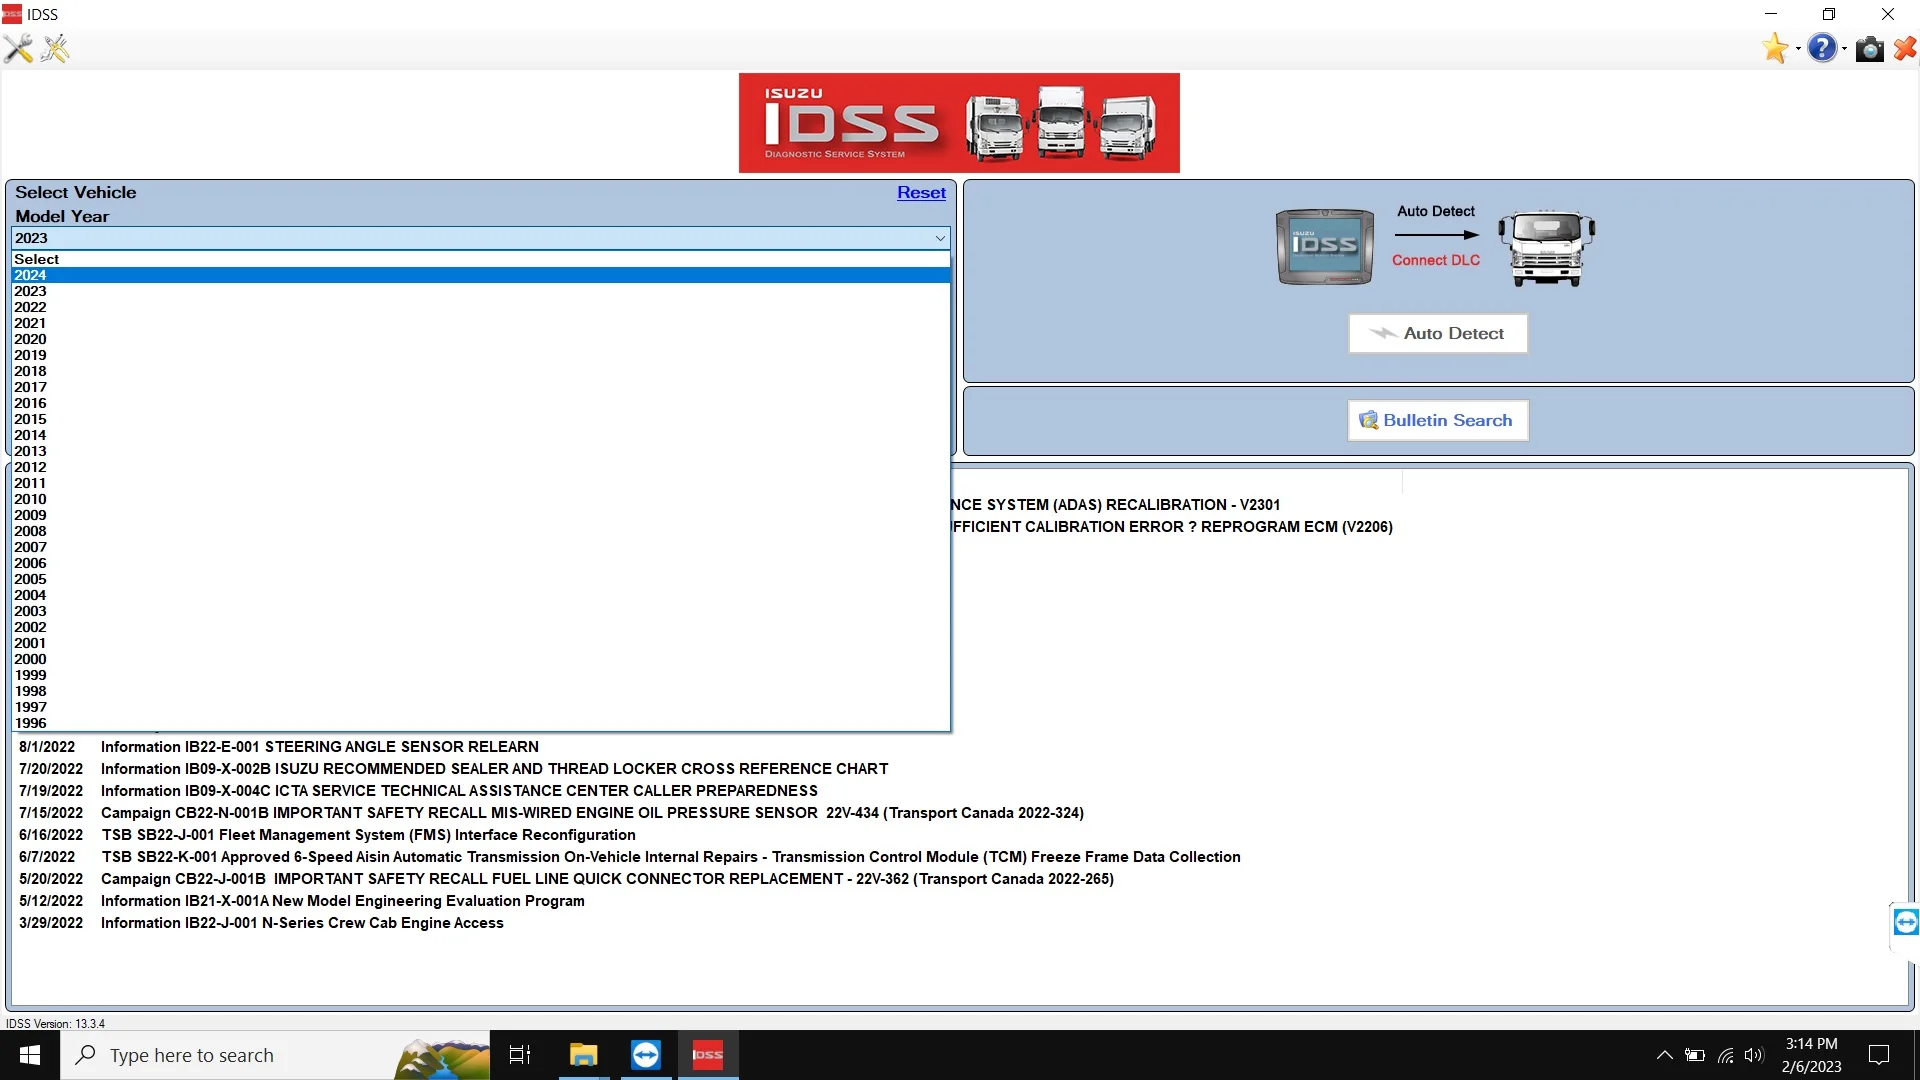
Task: Select model year 2023 in list
Action: click(480, 291)
